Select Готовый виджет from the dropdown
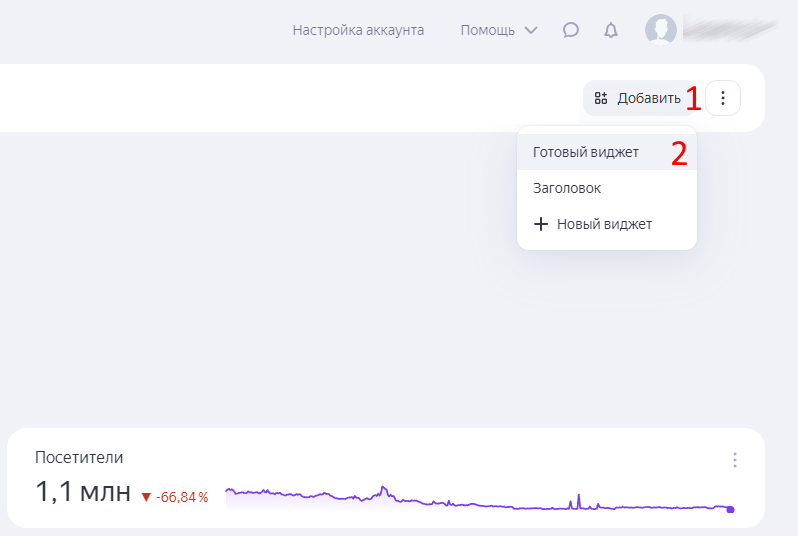 tap(586, 152)
